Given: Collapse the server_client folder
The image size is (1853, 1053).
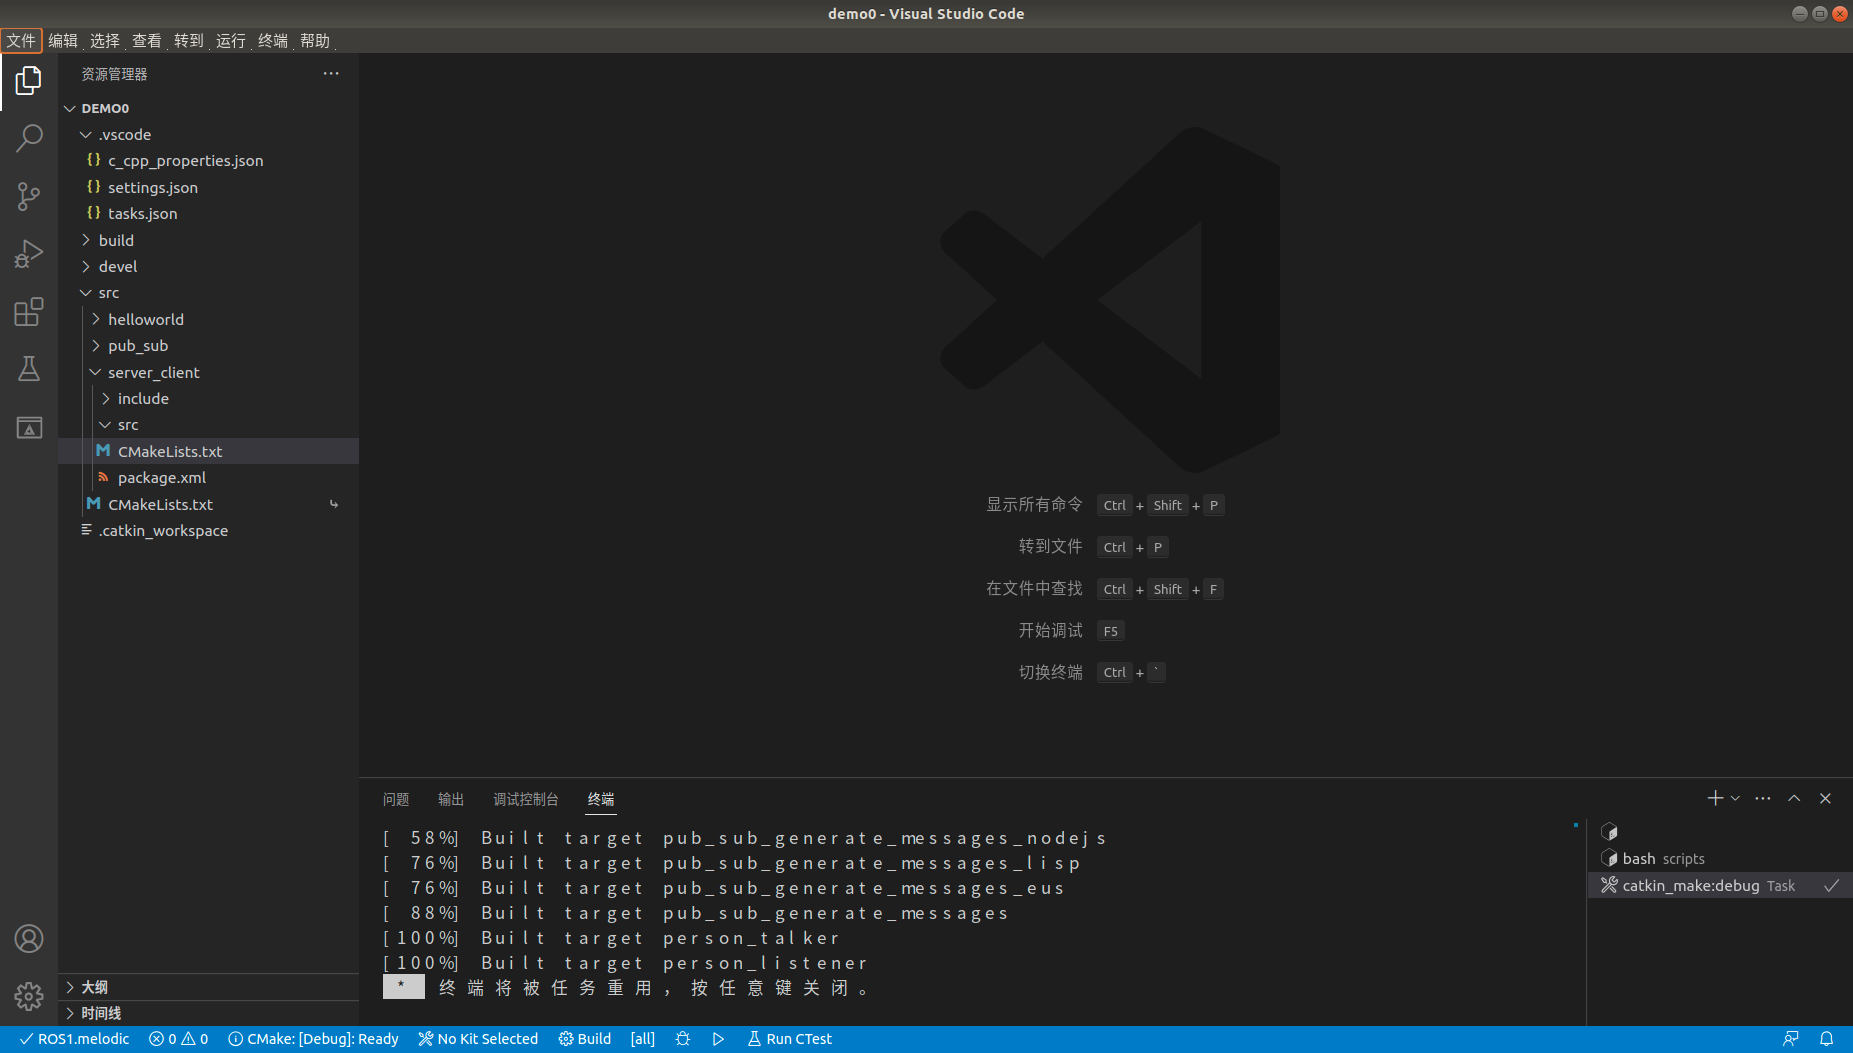Looking at the screenshot, I should tap(208, 372).
